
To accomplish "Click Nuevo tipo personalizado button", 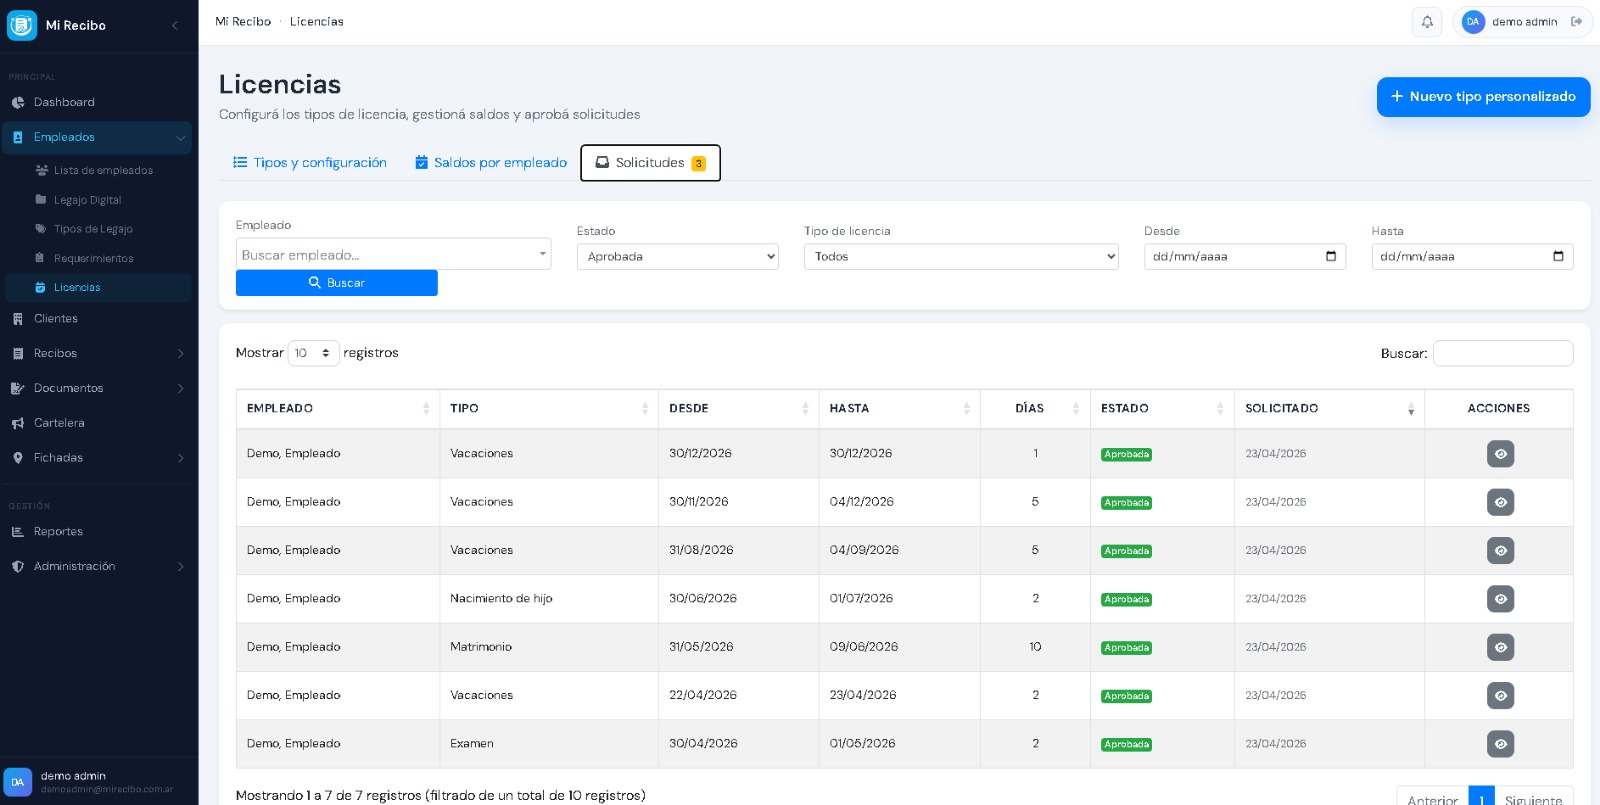I will (x=1482, y=97).
